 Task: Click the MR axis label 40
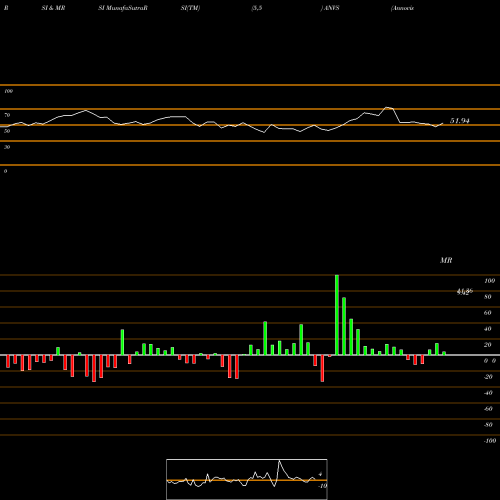coord(488,329)
